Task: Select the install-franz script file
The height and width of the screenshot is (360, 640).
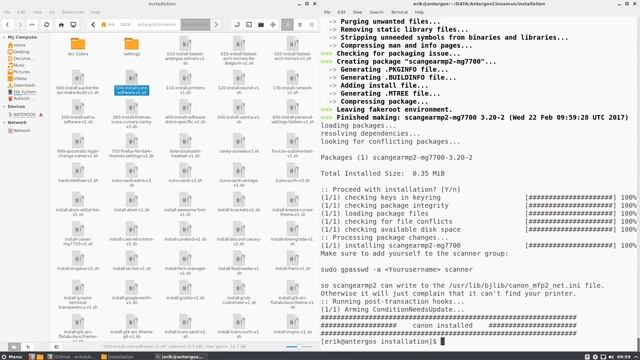Action: pyautogui.click(x=293, y=261)
